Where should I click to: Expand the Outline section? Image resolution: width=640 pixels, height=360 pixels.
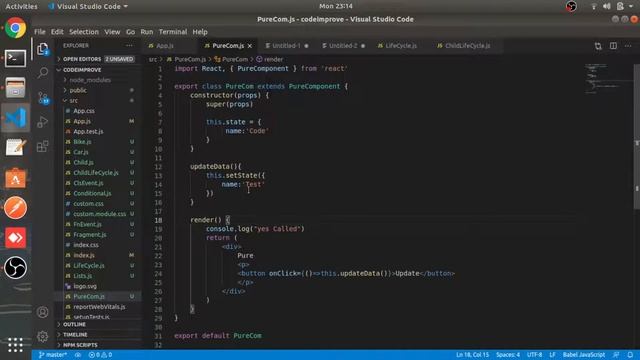tap(98, 324)
